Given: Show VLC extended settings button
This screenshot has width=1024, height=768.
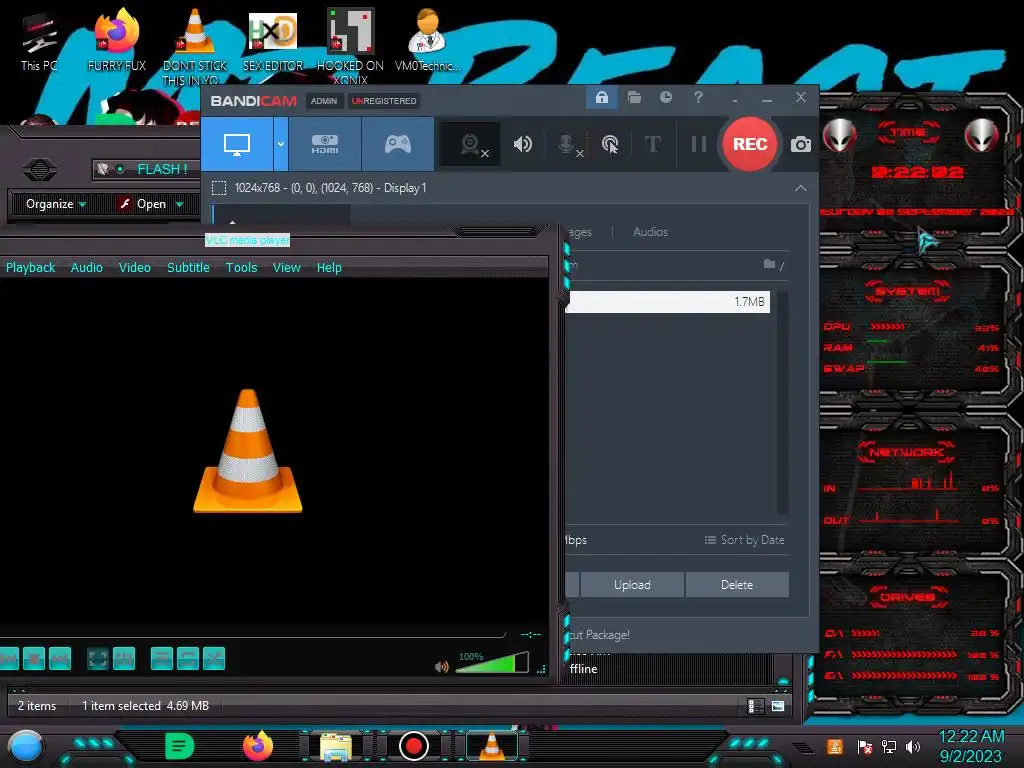Looking at the screenshot, I should click(x=123, y=658).
